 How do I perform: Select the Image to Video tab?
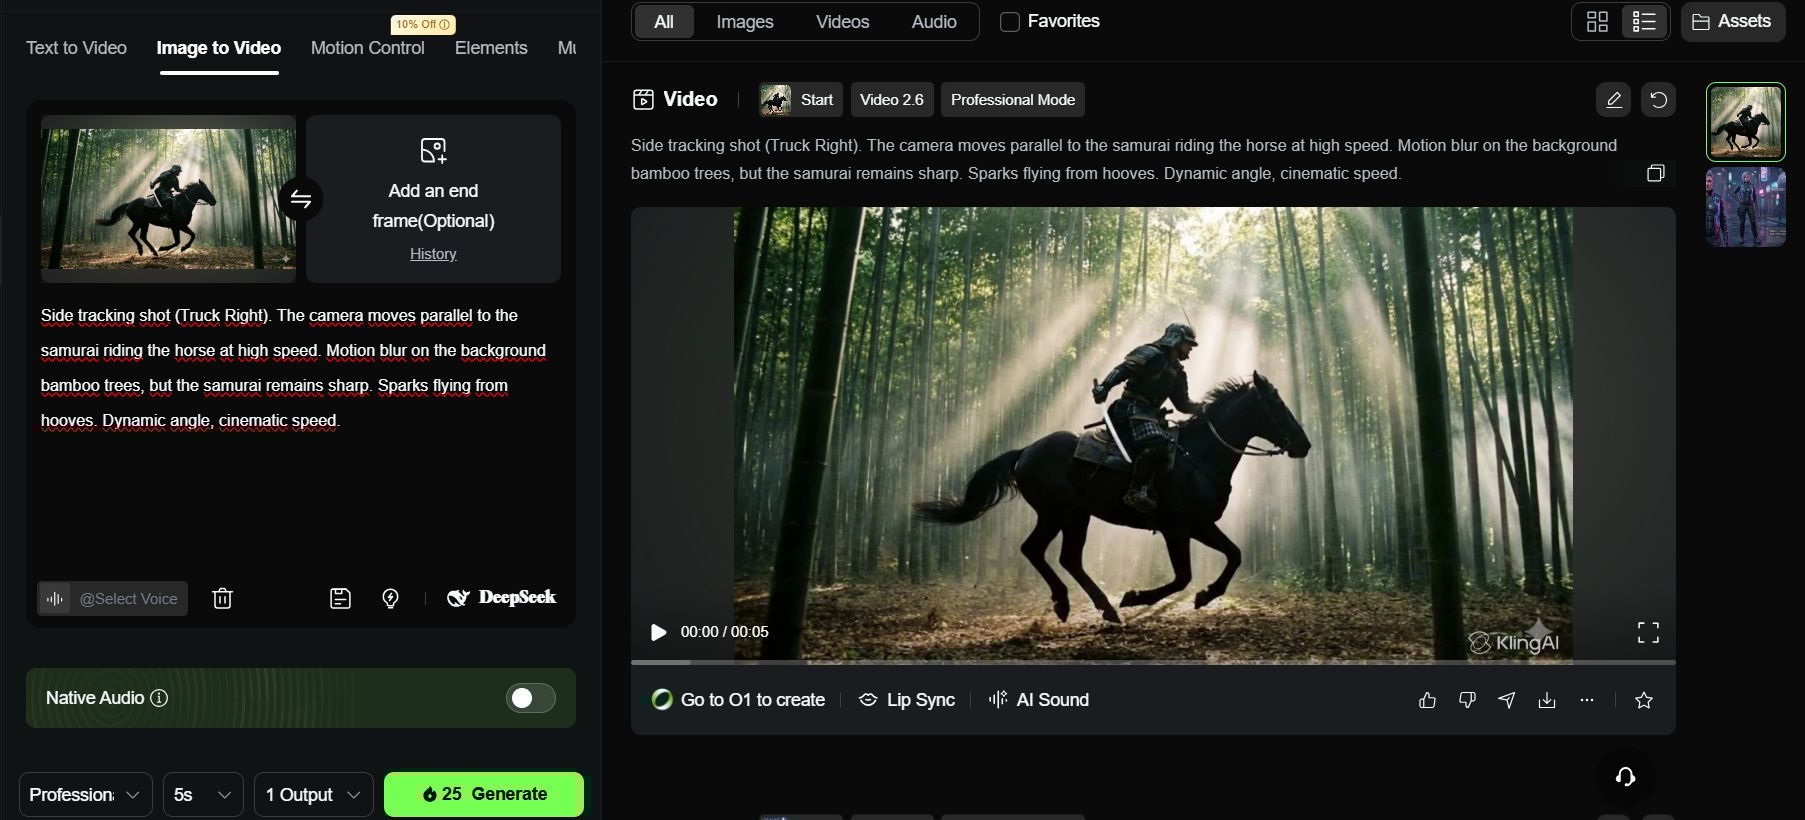pyautogui.click(x=218, y=48)
